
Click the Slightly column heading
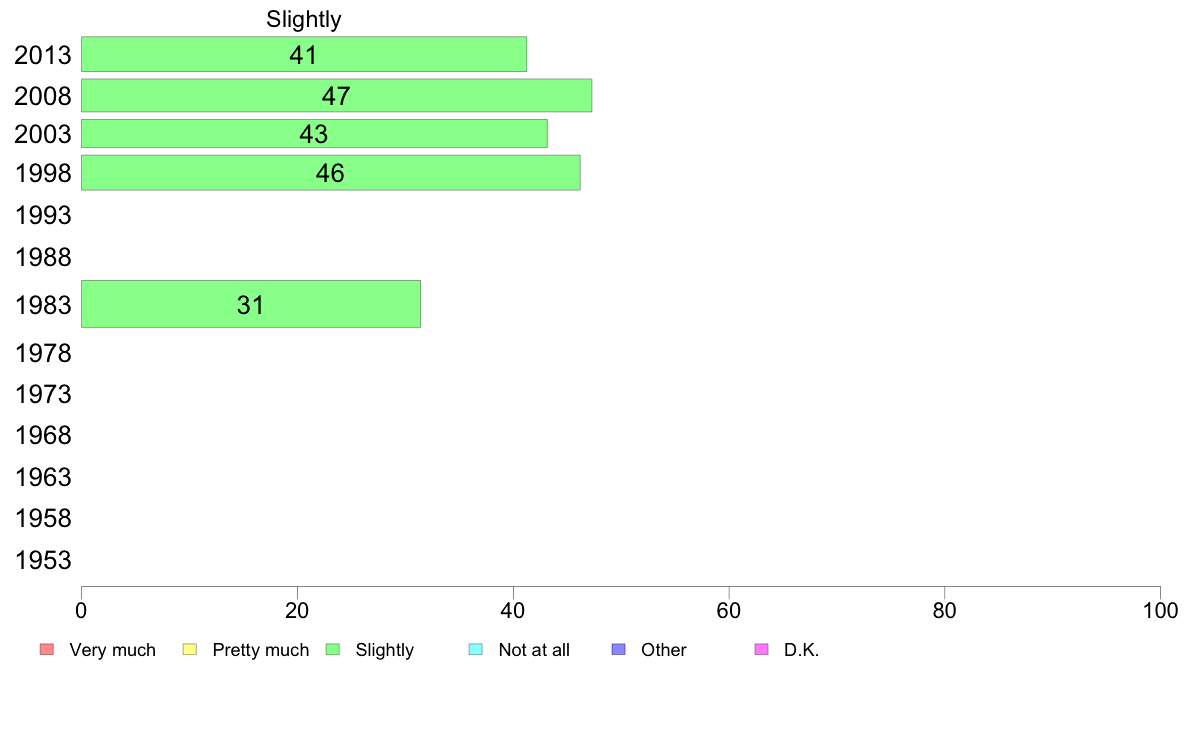pos(304,19)
